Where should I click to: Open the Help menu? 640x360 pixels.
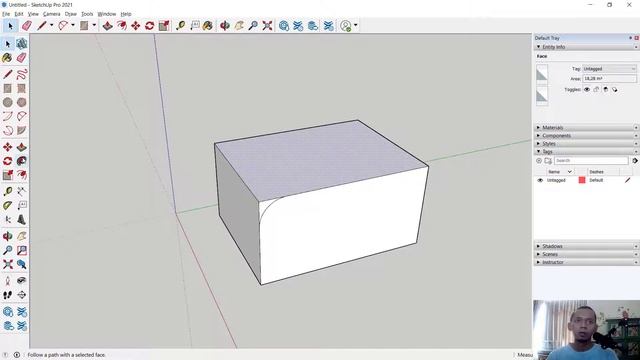point(126,14)
